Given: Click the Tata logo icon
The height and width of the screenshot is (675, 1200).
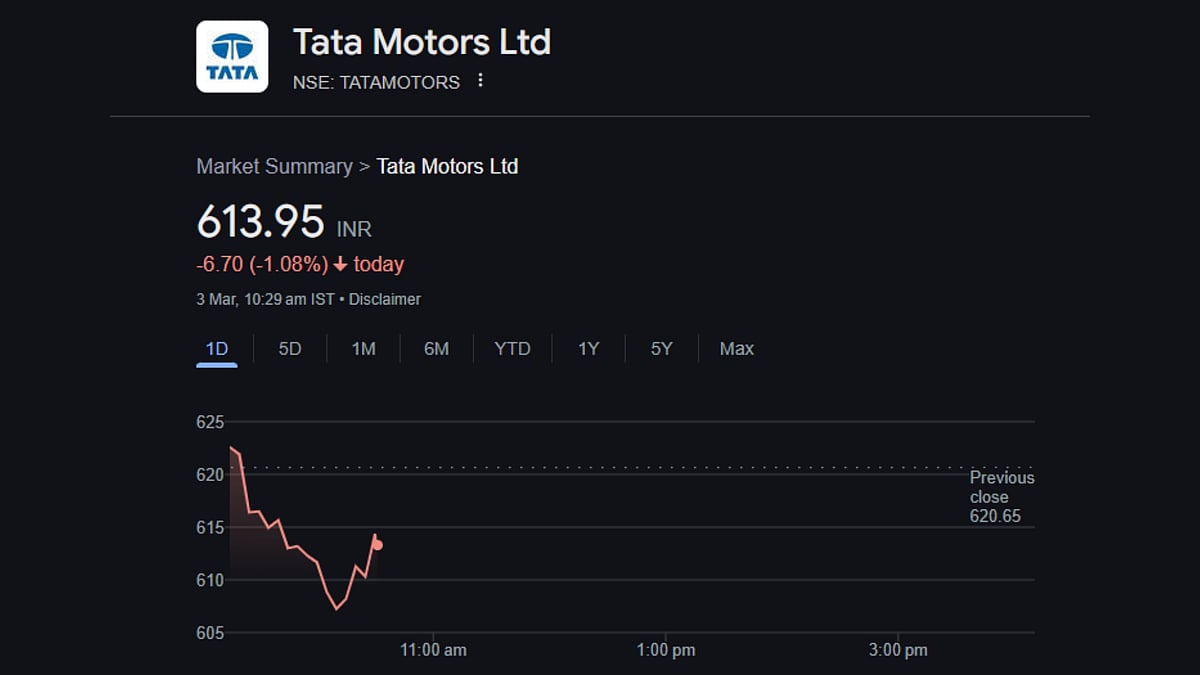Looking at the screenshot, I should pyautogui.click(x=232, y=57).
